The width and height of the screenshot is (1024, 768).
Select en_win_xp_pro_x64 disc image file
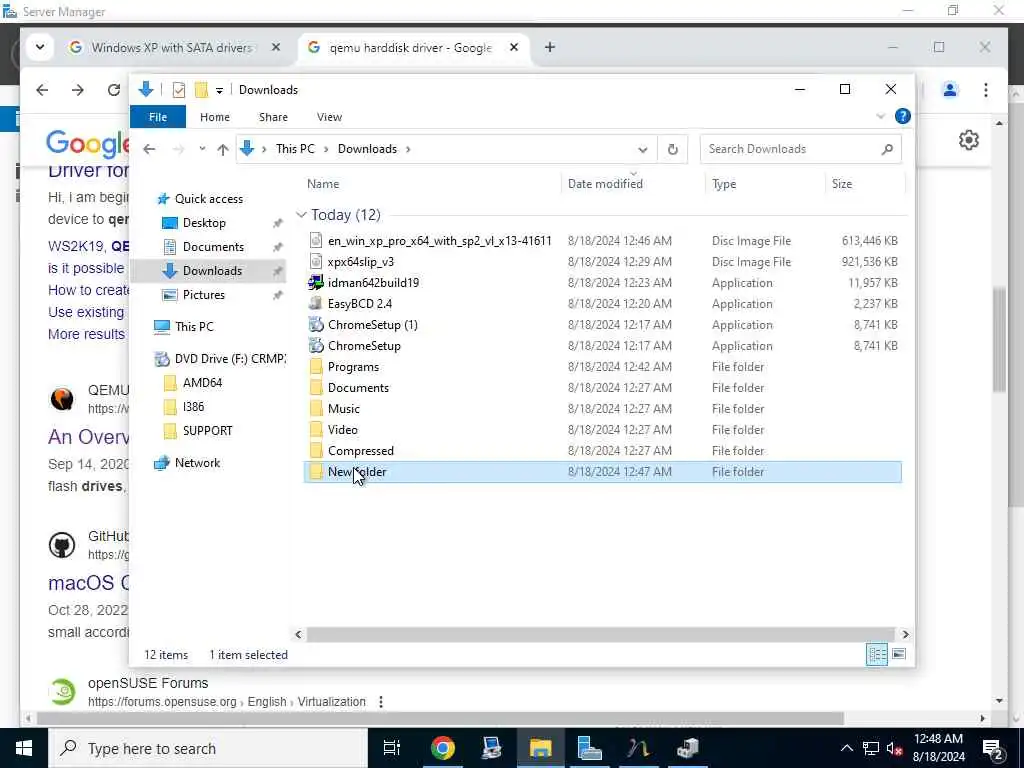pos(439,241)
